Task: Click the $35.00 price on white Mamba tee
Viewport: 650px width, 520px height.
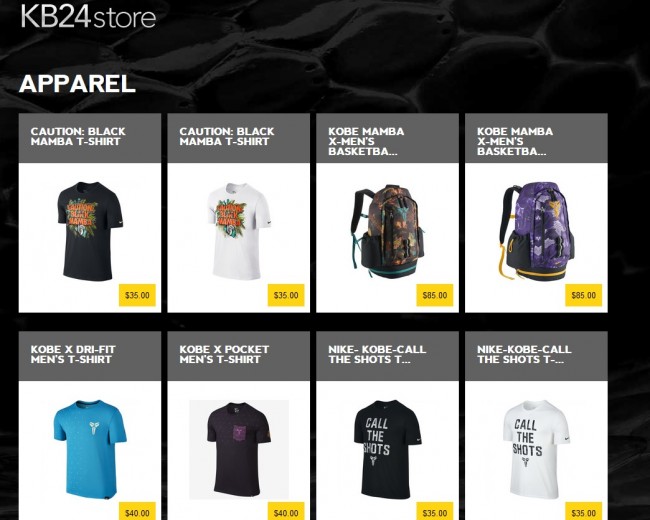Action: [x=286, y=295]
